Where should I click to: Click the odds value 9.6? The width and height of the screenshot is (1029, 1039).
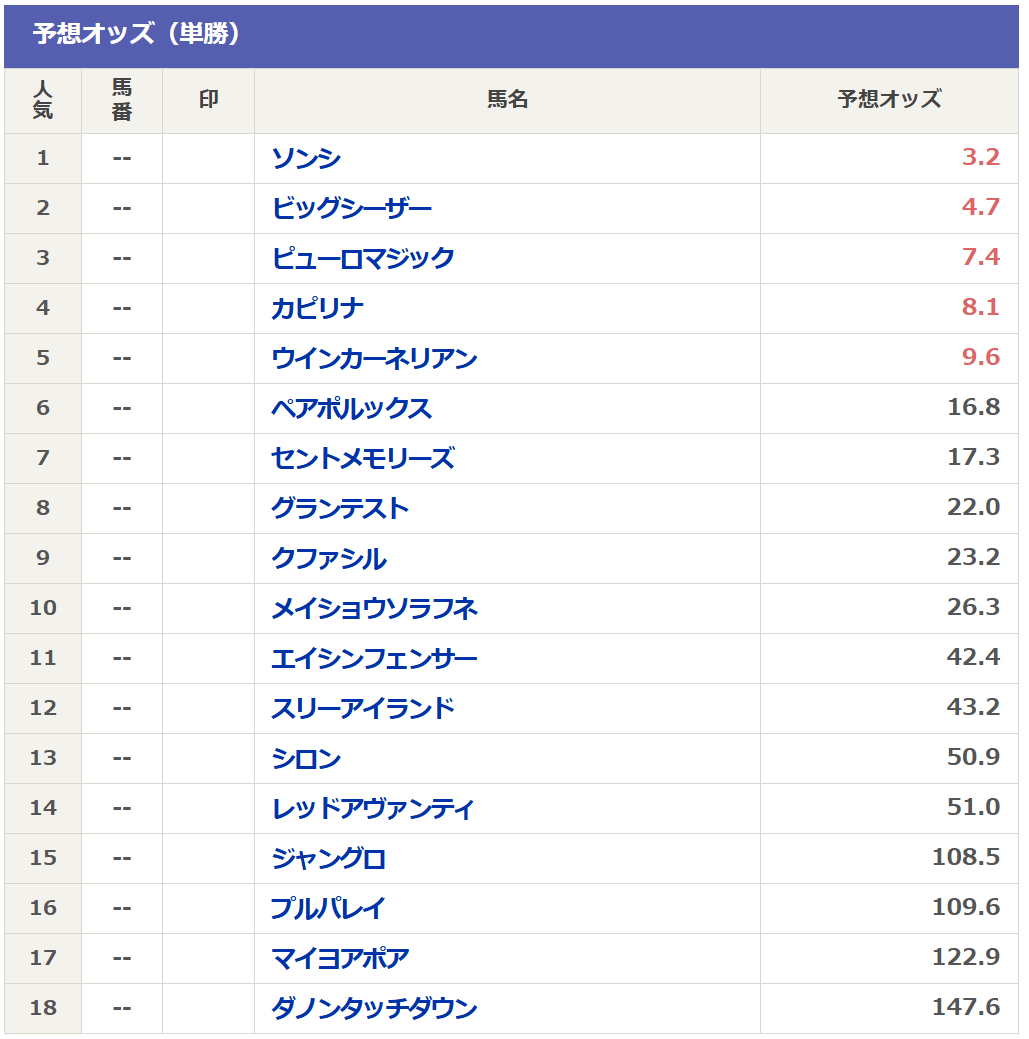point(981,358)
